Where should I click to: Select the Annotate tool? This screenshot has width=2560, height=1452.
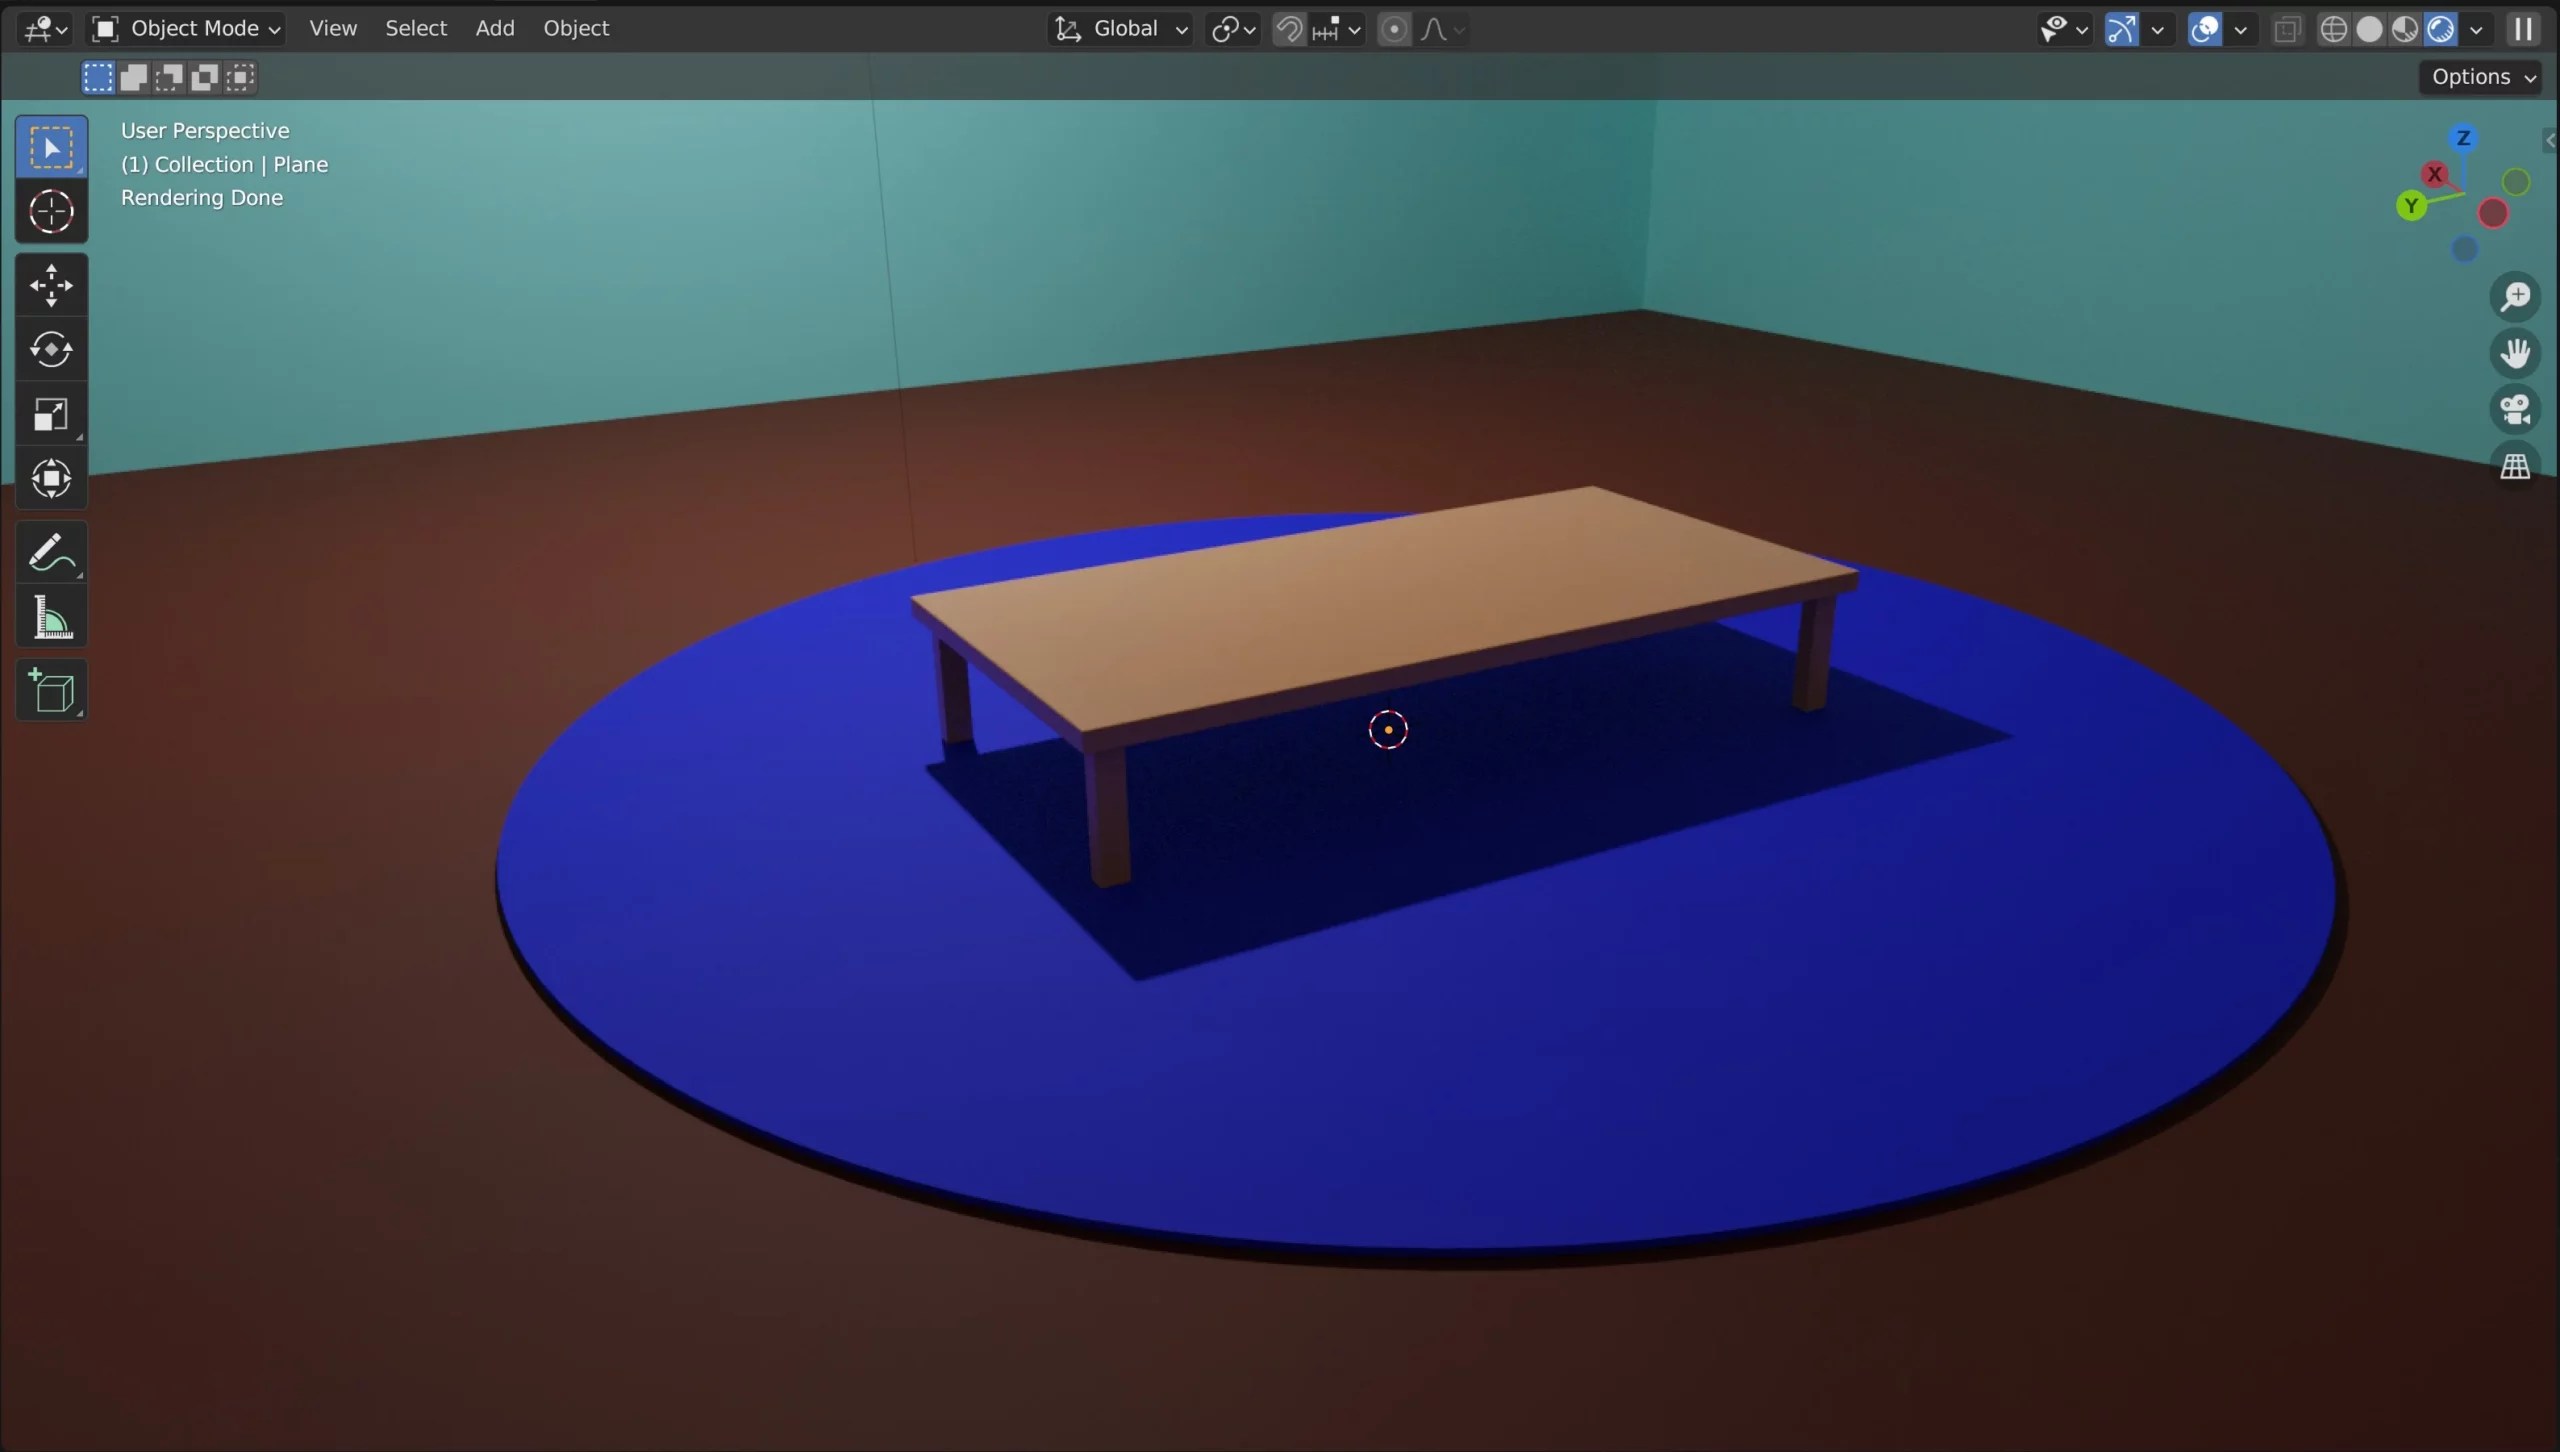[51, 552]
